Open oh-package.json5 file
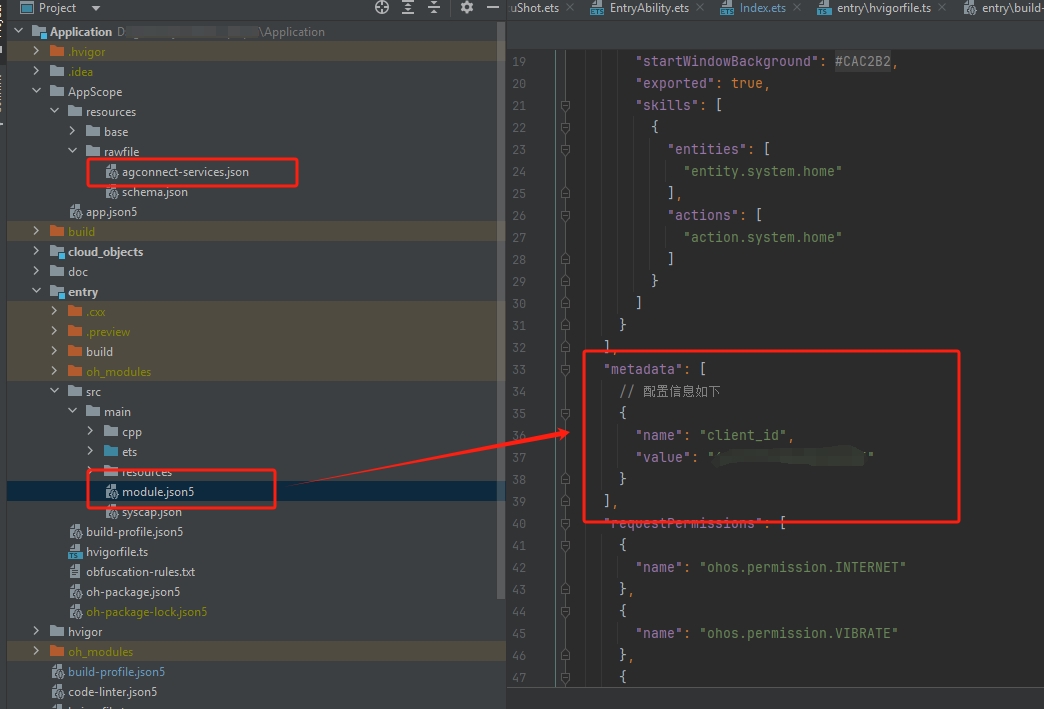This screenshot has width=1044, height=709. [133, 591]
